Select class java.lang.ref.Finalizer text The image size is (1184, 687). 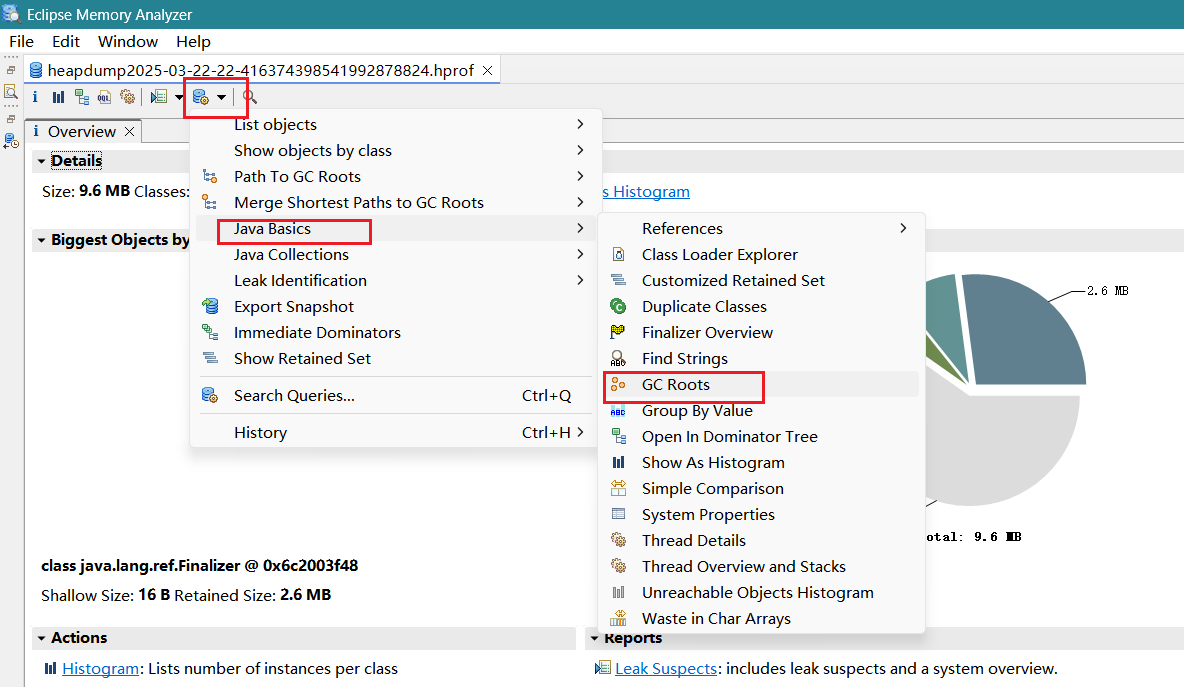point(199,565)
